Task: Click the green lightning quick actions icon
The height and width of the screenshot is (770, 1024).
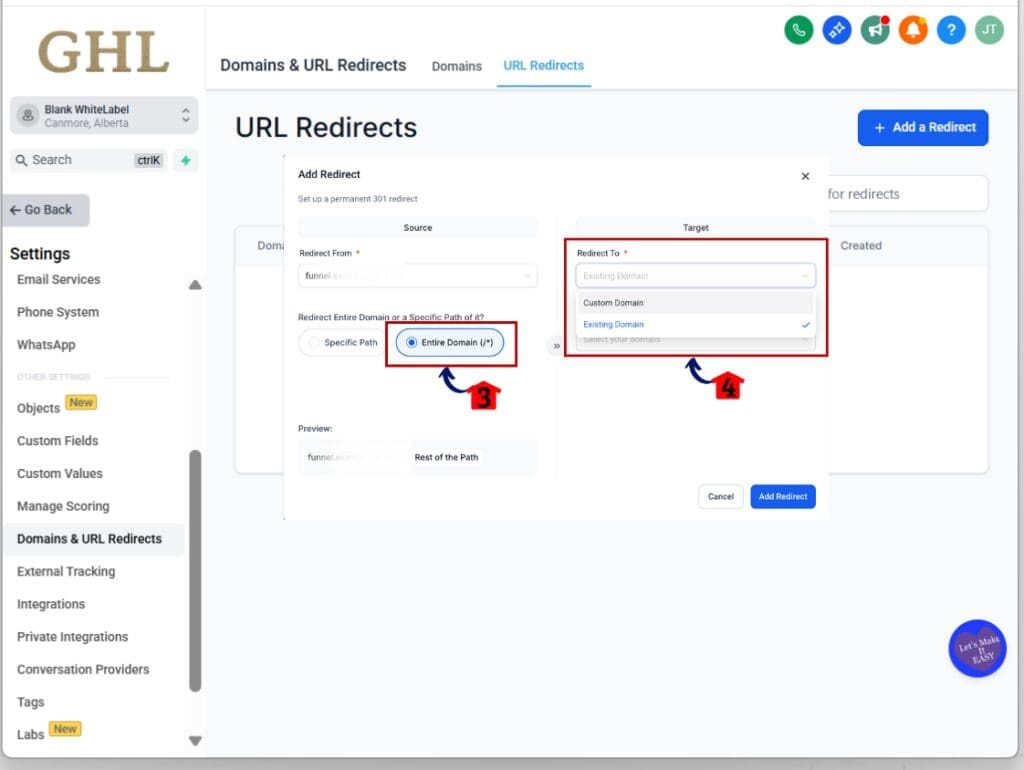Action: [185, 160]
